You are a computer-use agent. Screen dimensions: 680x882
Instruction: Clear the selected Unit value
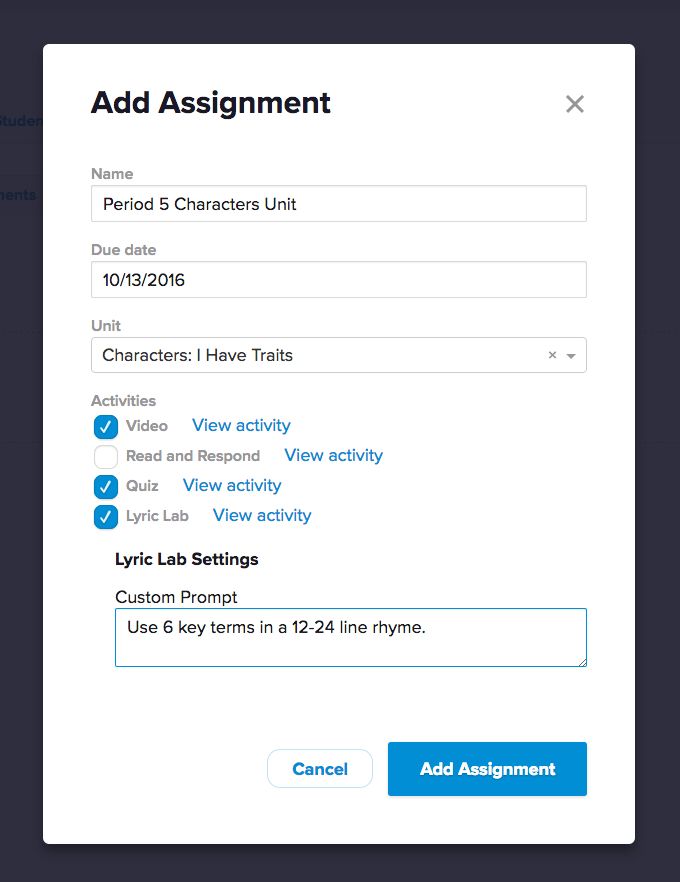[552, 355]
